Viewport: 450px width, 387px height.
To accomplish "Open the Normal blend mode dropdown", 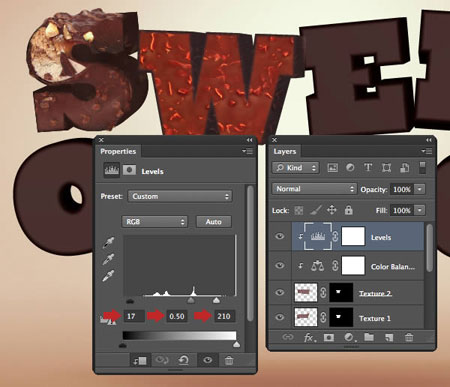I will 314,189.
